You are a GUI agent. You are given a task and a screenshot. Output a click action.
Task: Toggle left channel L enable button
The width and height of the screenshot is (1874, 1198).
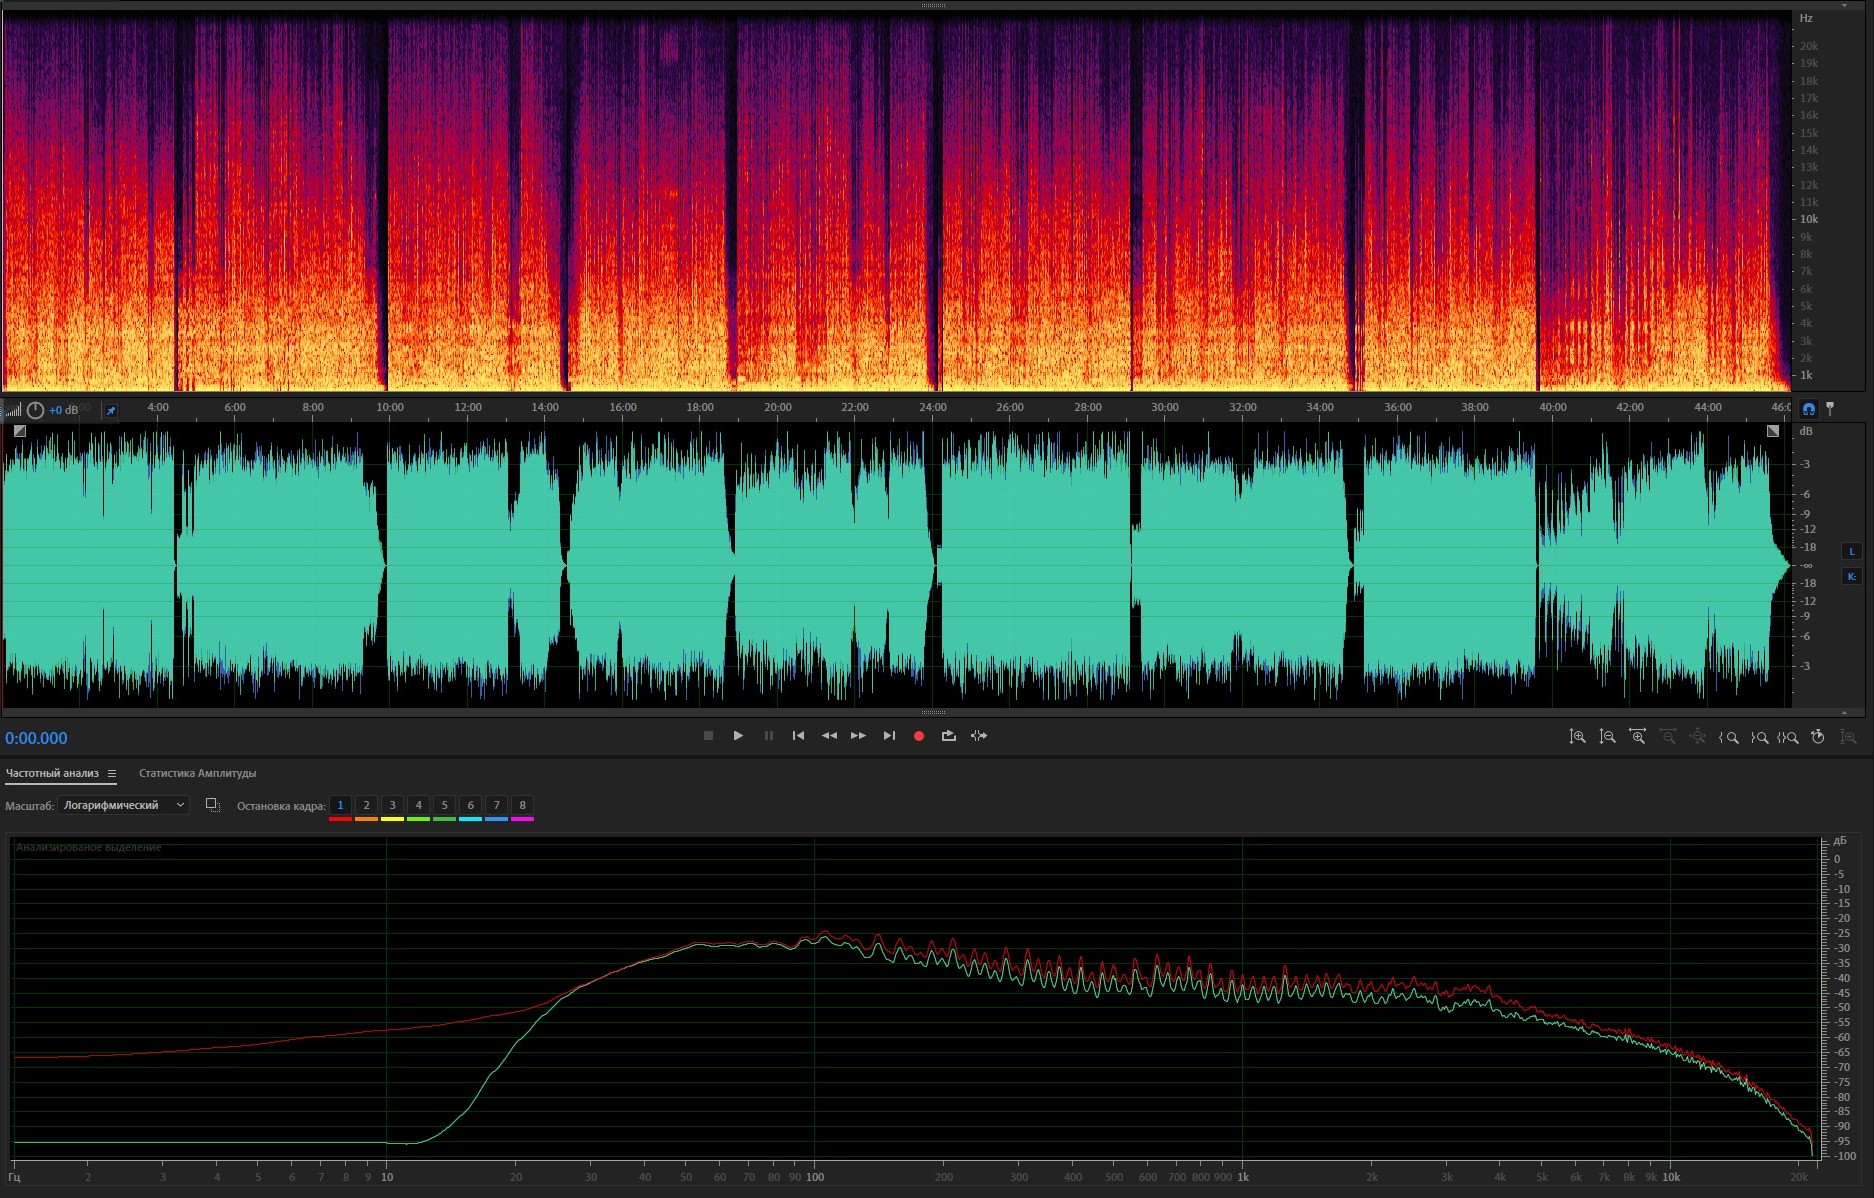point(1851,551)
